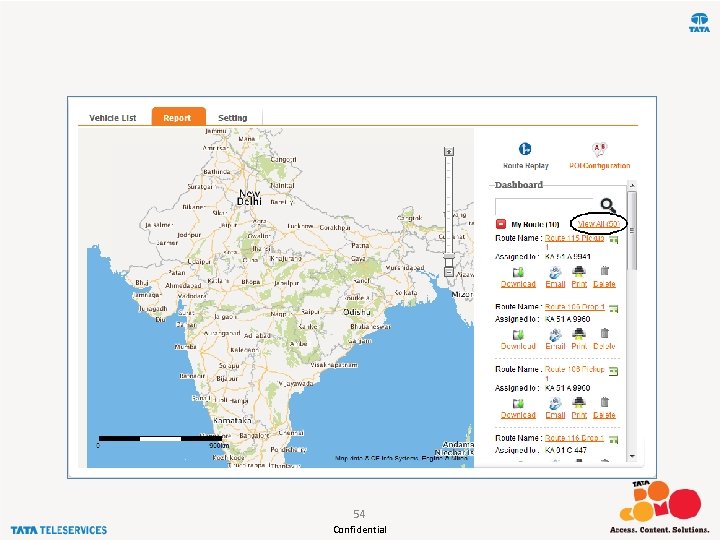
Task: Click email icon for Route 115 Pickup 1
Action: (555, 272)
